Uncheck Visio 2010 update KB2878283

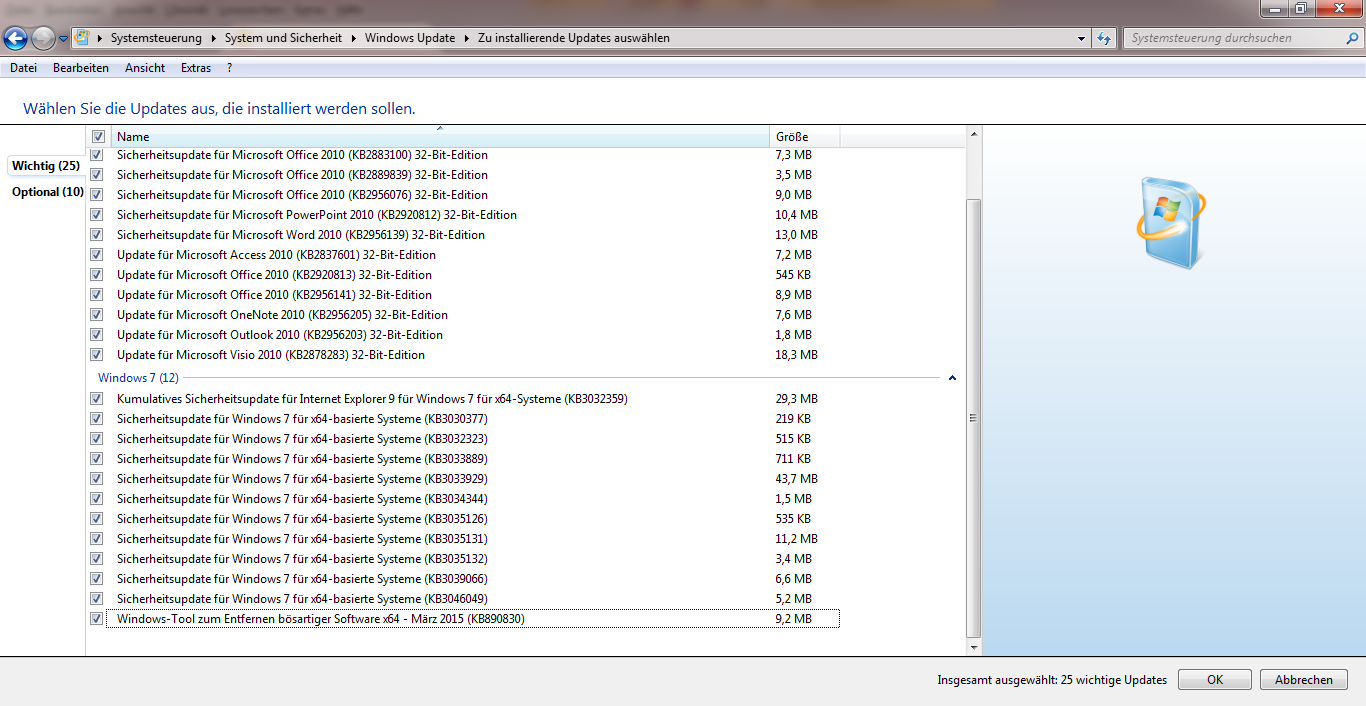96,355
